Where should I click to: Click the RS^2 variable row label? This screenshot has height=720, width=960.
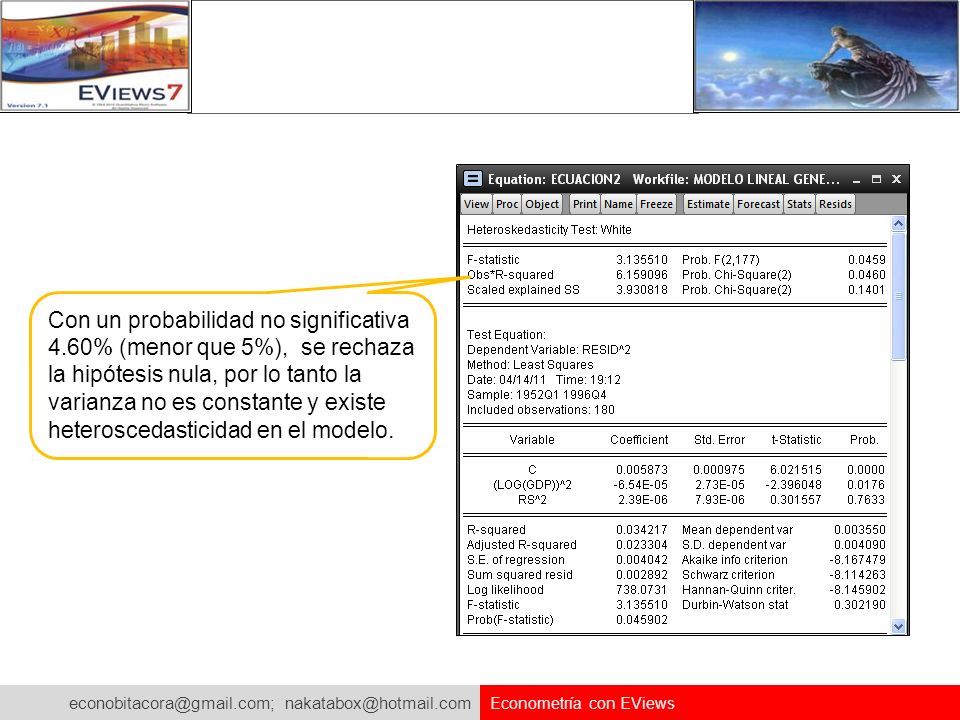(532, 500)
